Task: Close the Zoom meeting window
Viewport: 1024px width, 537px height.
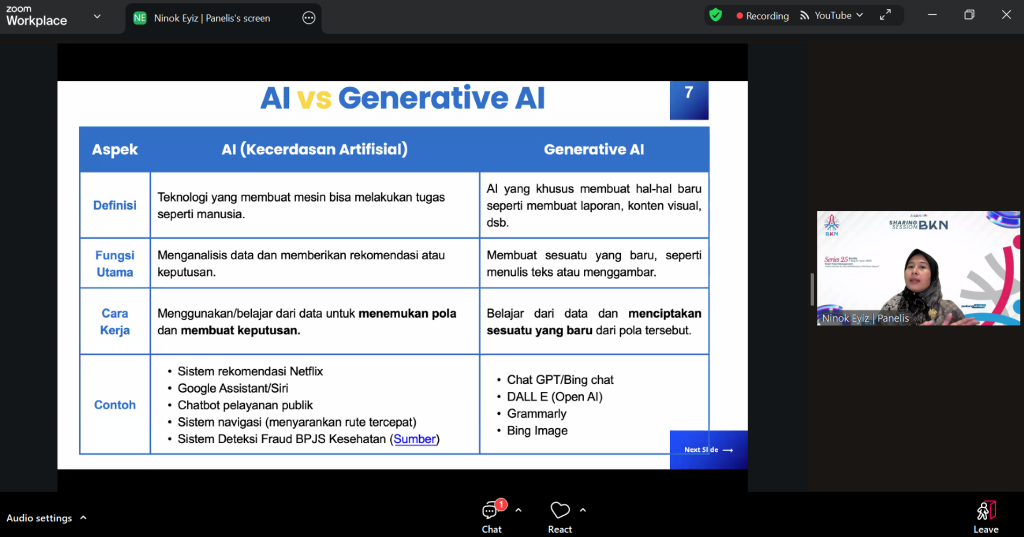Action: [x=1006, y=15]
